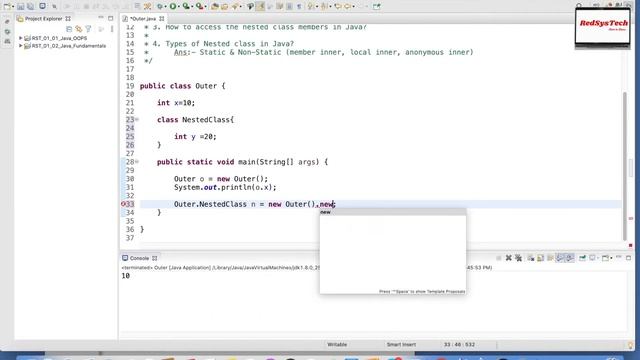Pin the Console with the pin icon
The image size is (640, 360).
pyautogui.click(x=582, y=258)
